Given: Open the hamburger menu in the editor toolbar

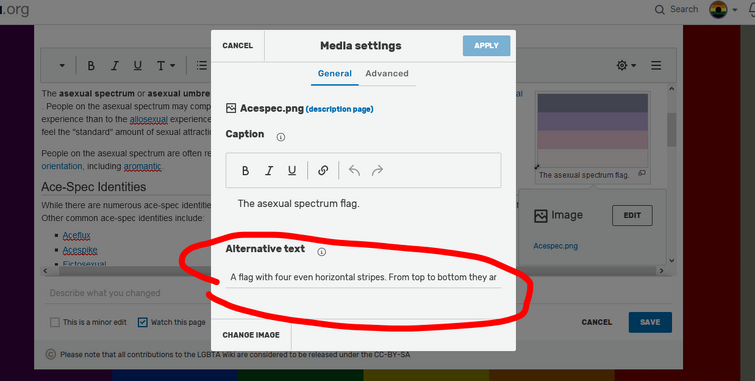Looking at the screenshot, I should point(656,66).
